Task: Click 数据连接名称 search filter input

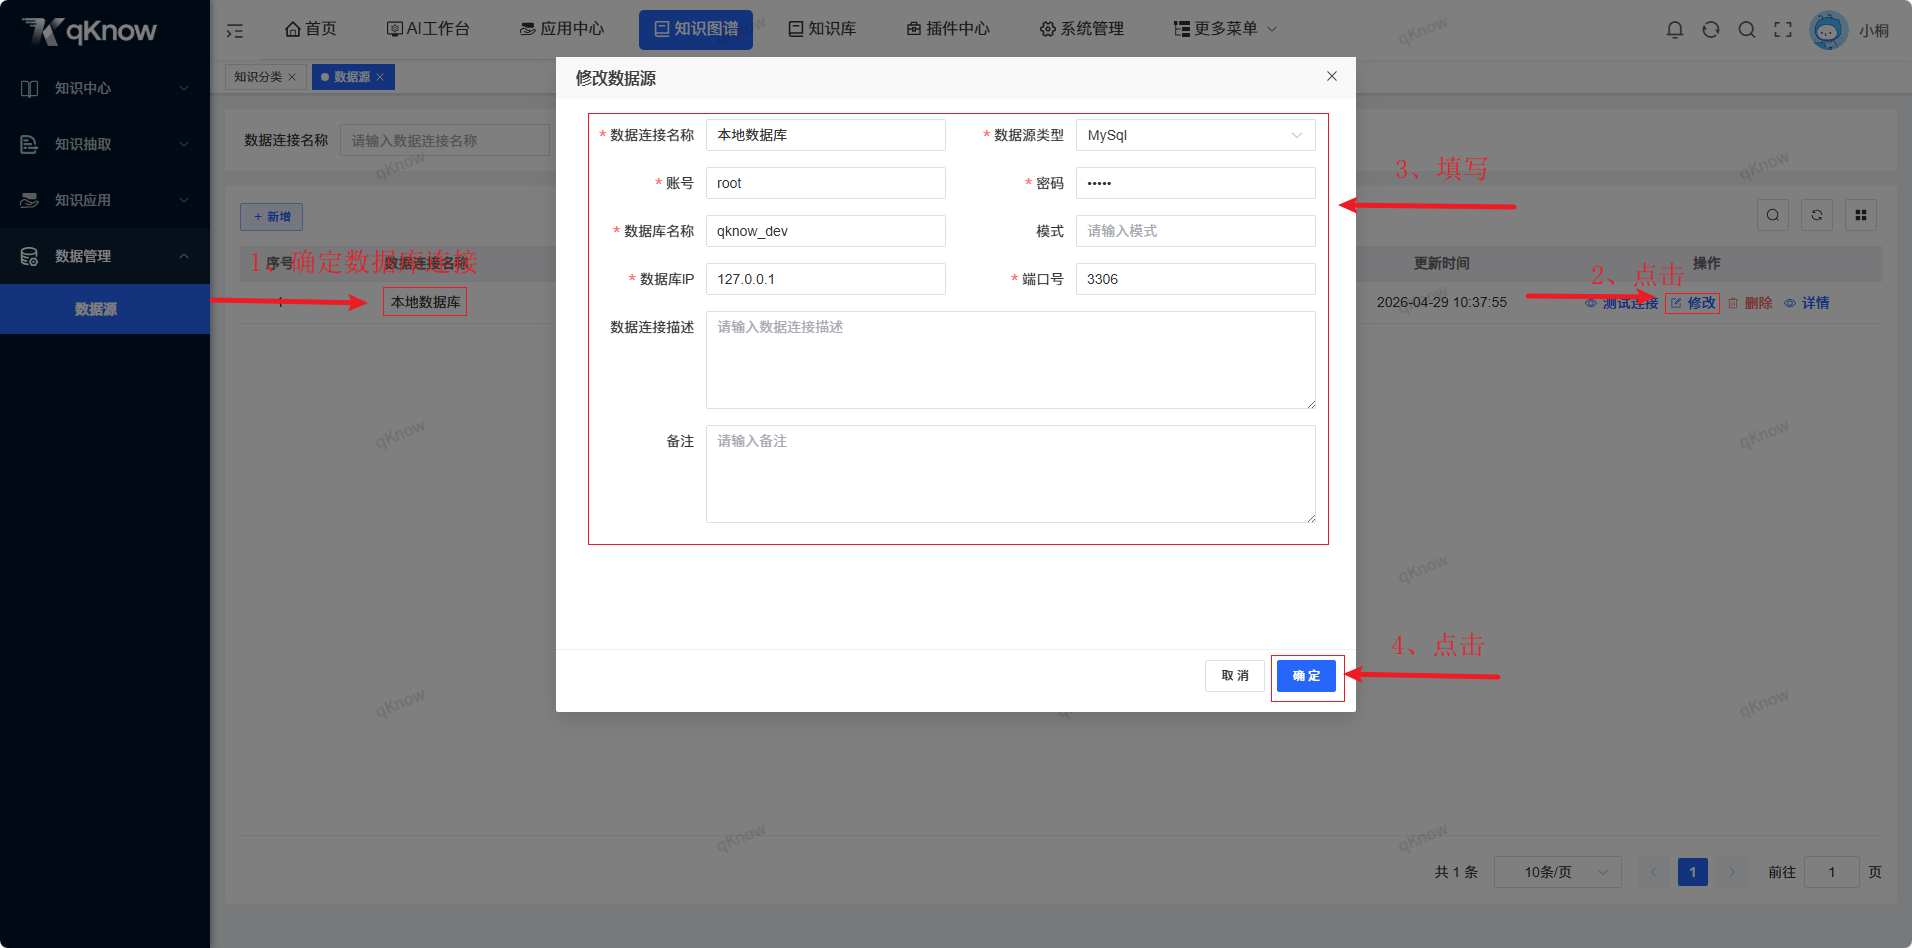Action: 445,140
